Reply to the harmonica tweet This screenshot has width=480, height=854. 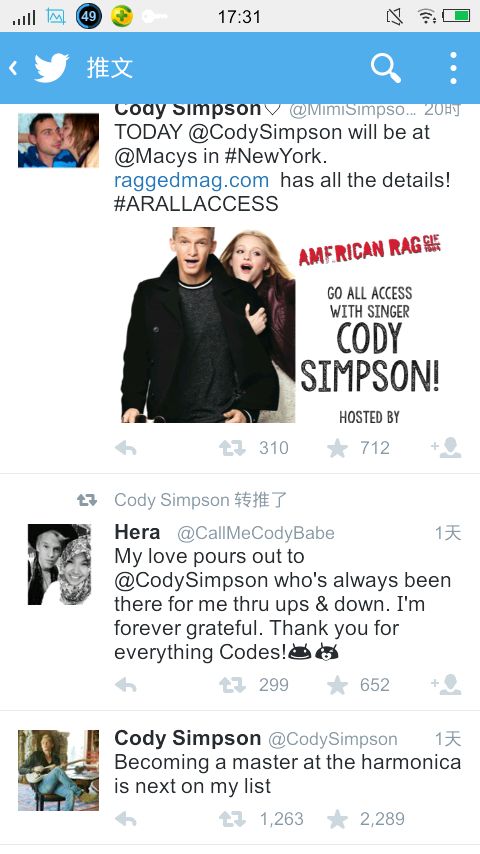pos(126,819)
